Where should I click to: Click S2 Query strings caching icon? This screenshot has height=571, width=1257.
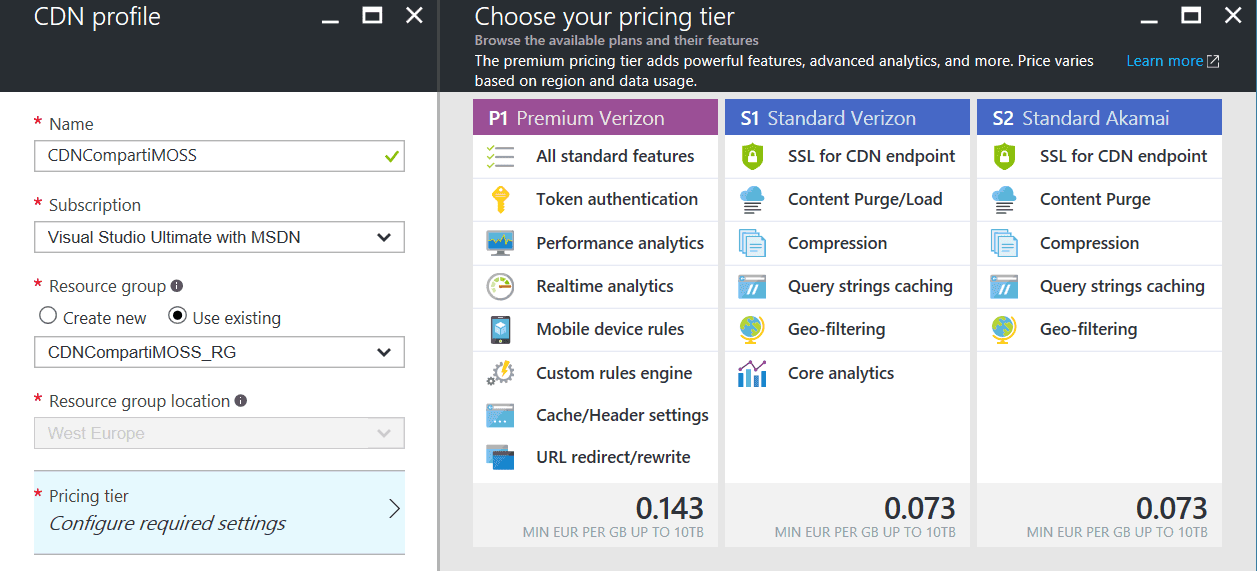[x=1004, y=286]
